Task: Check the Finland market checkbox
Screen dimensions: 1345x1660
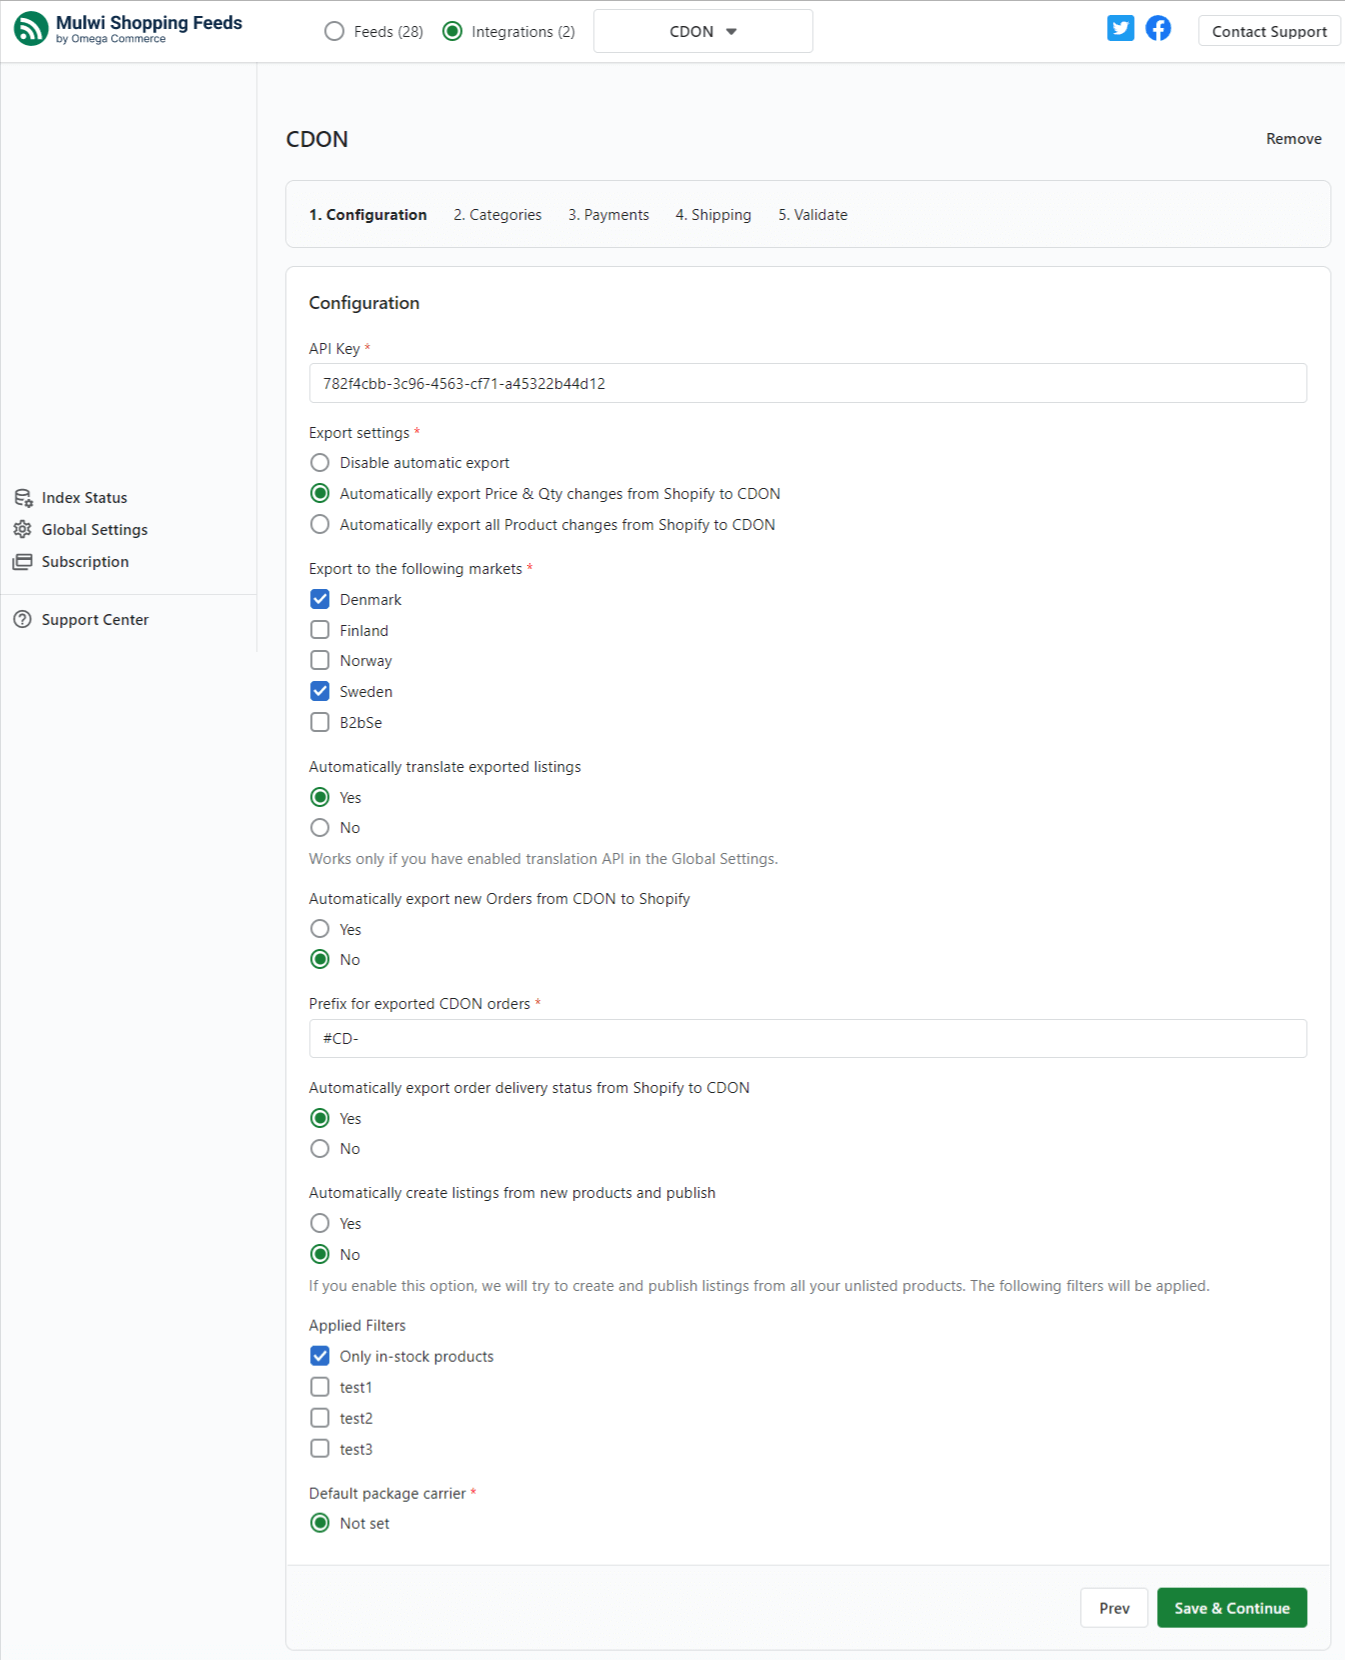Action: click(320, 630)
